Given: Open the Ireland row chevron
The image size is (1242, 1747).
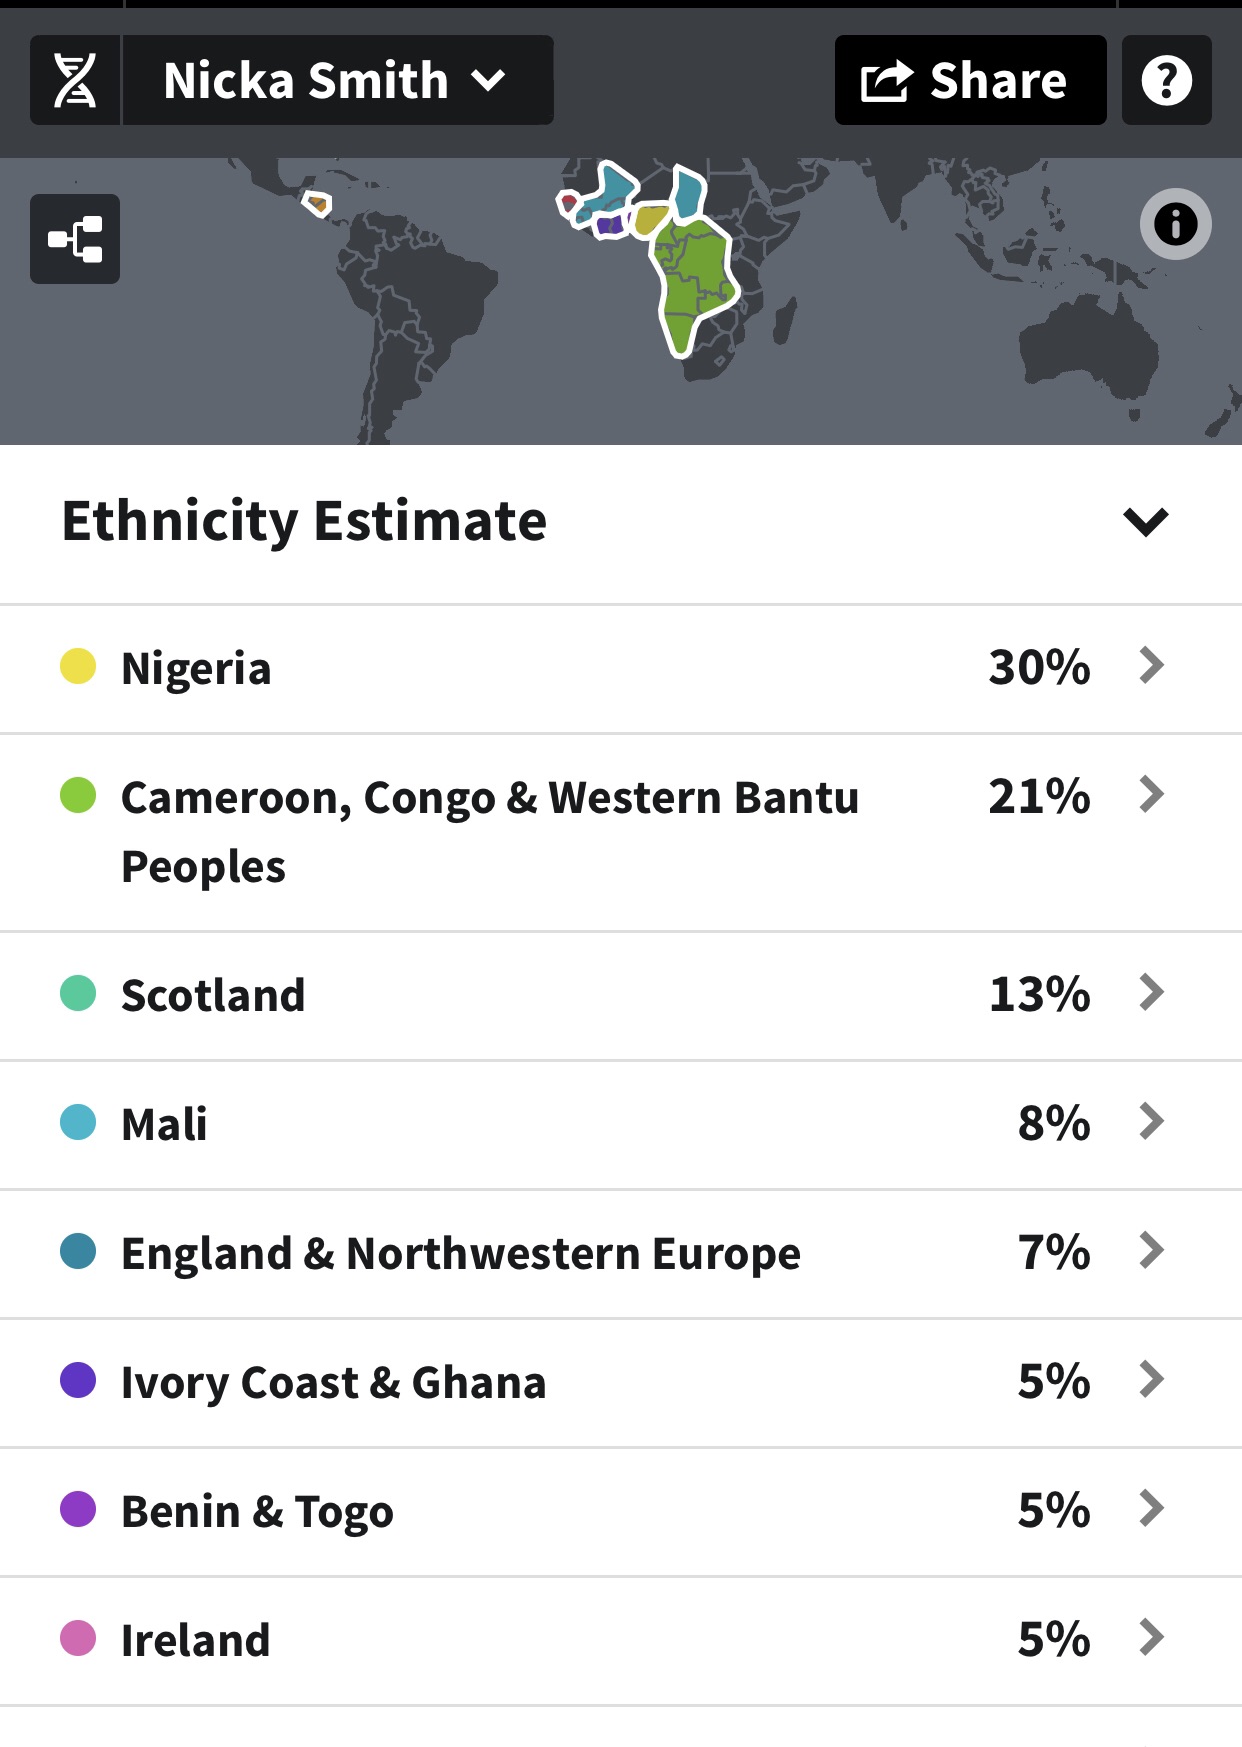Looking at the screenshot, I should click(x=1152, y=1638).
